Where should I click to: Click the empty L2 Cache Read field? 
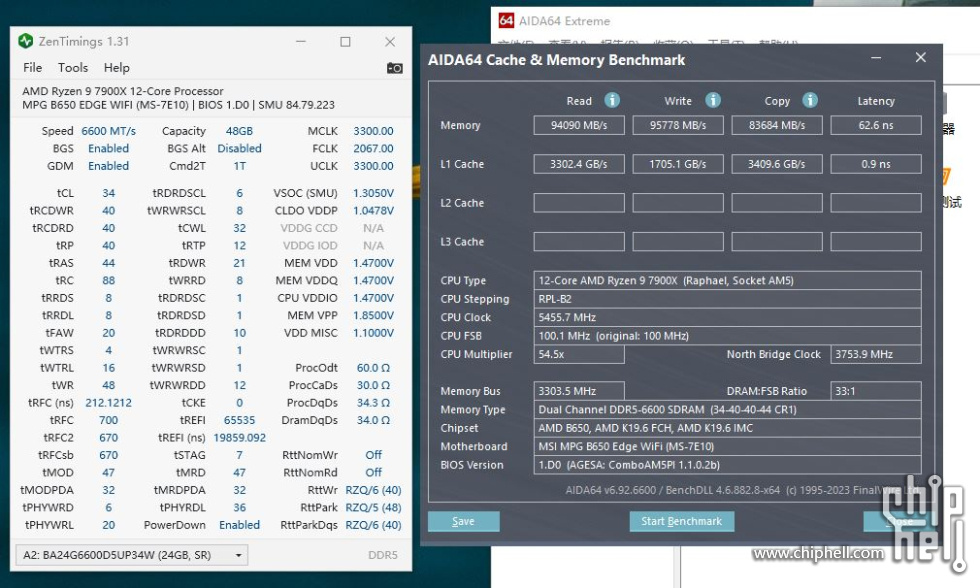click(579, 202)
